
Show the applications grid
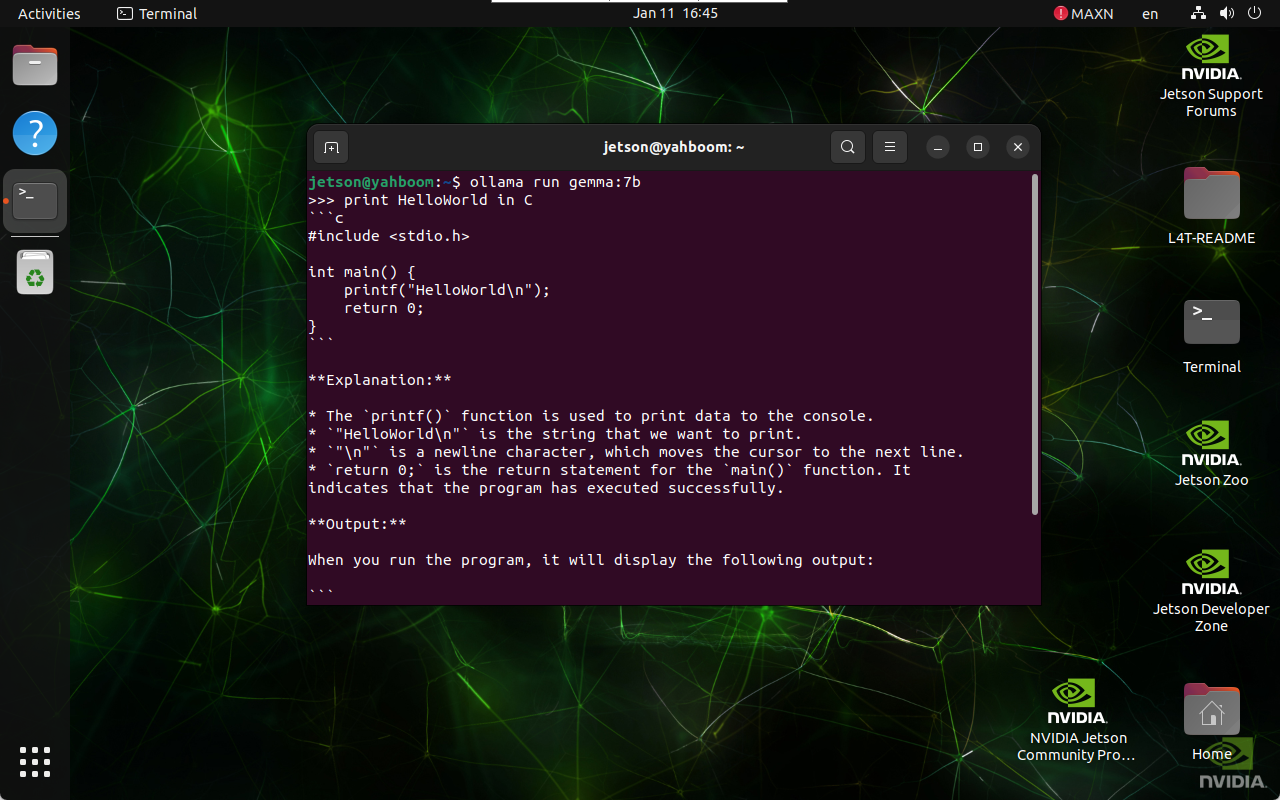(x=35, y=761)
